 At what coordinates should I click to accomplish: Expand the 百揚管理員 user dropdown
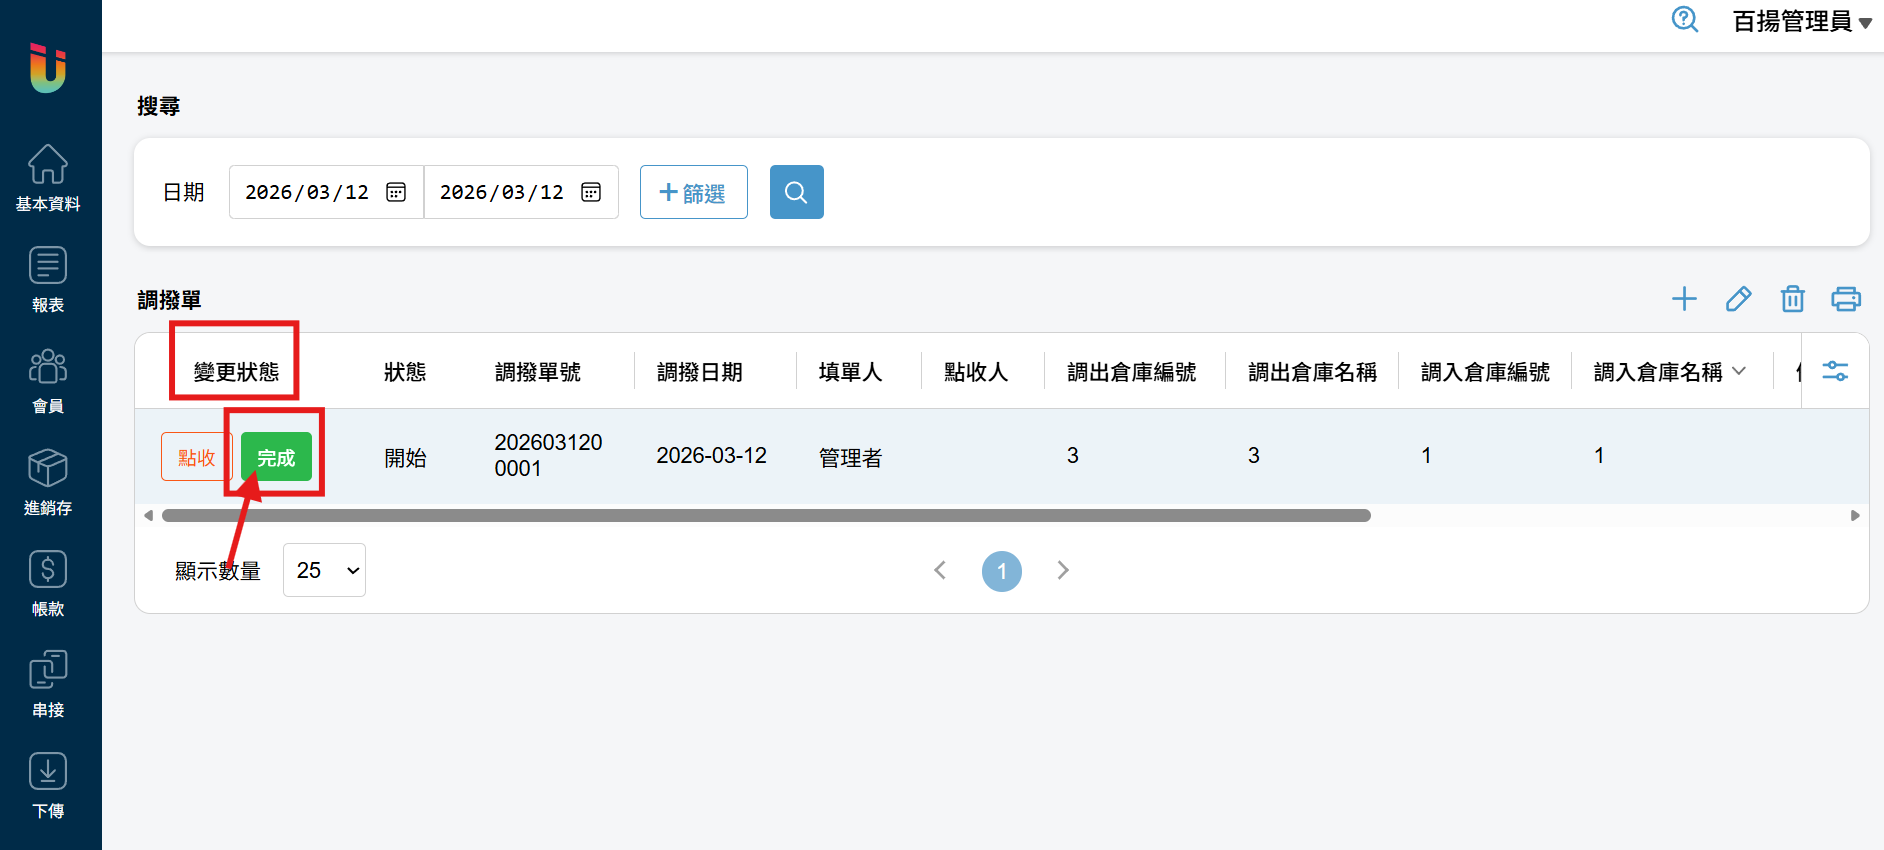(1801, 22)
